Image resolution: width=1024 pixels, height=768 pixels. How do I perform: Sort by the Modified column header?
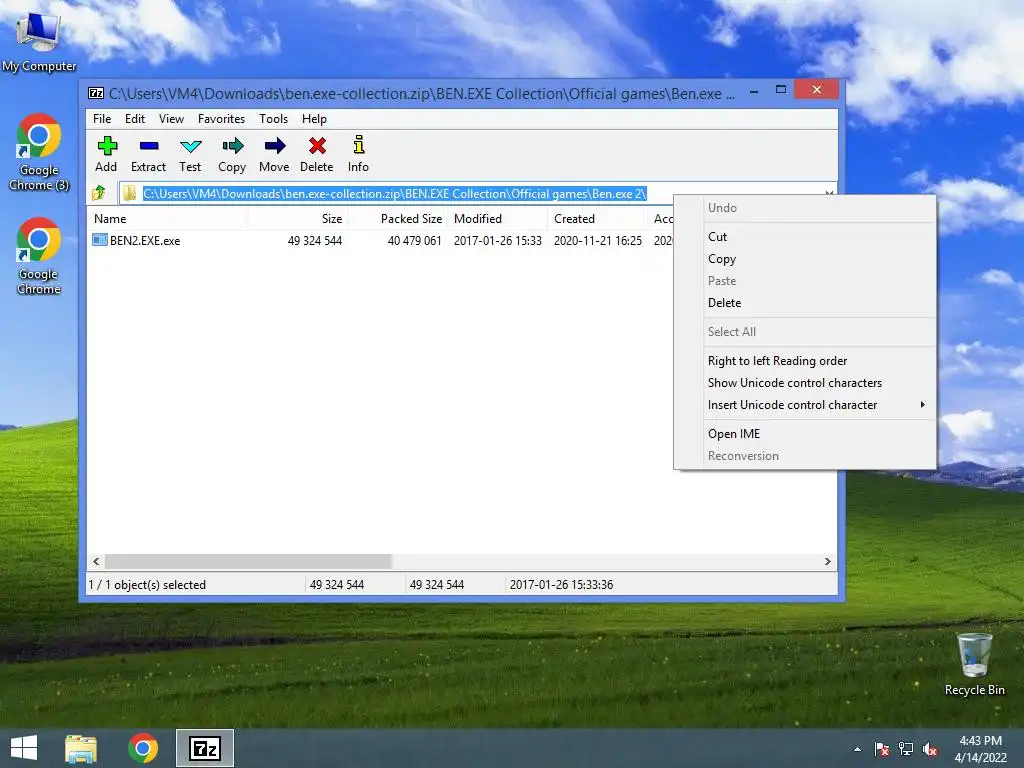498,219
